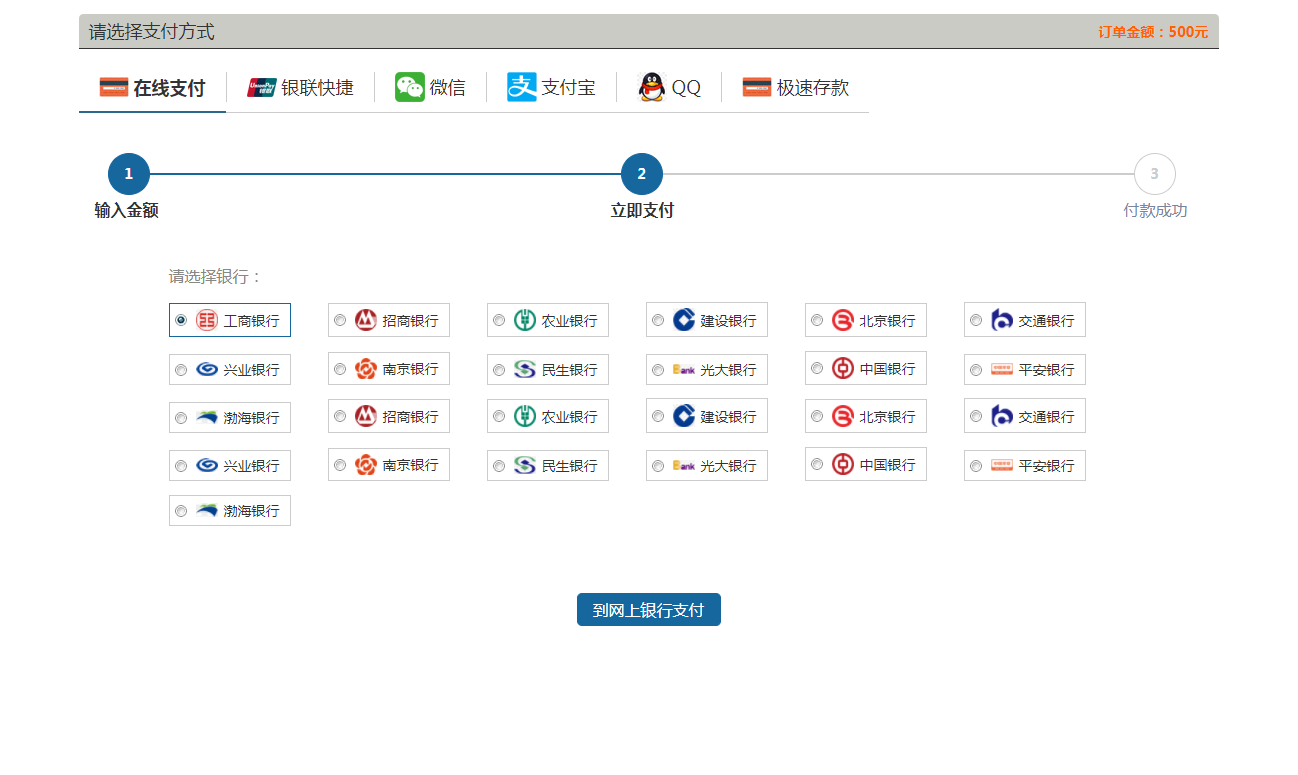This screenshot has width=1298, height=775.
Task: Click the 订单金额：500元 text
Action: coord(1153,32)
